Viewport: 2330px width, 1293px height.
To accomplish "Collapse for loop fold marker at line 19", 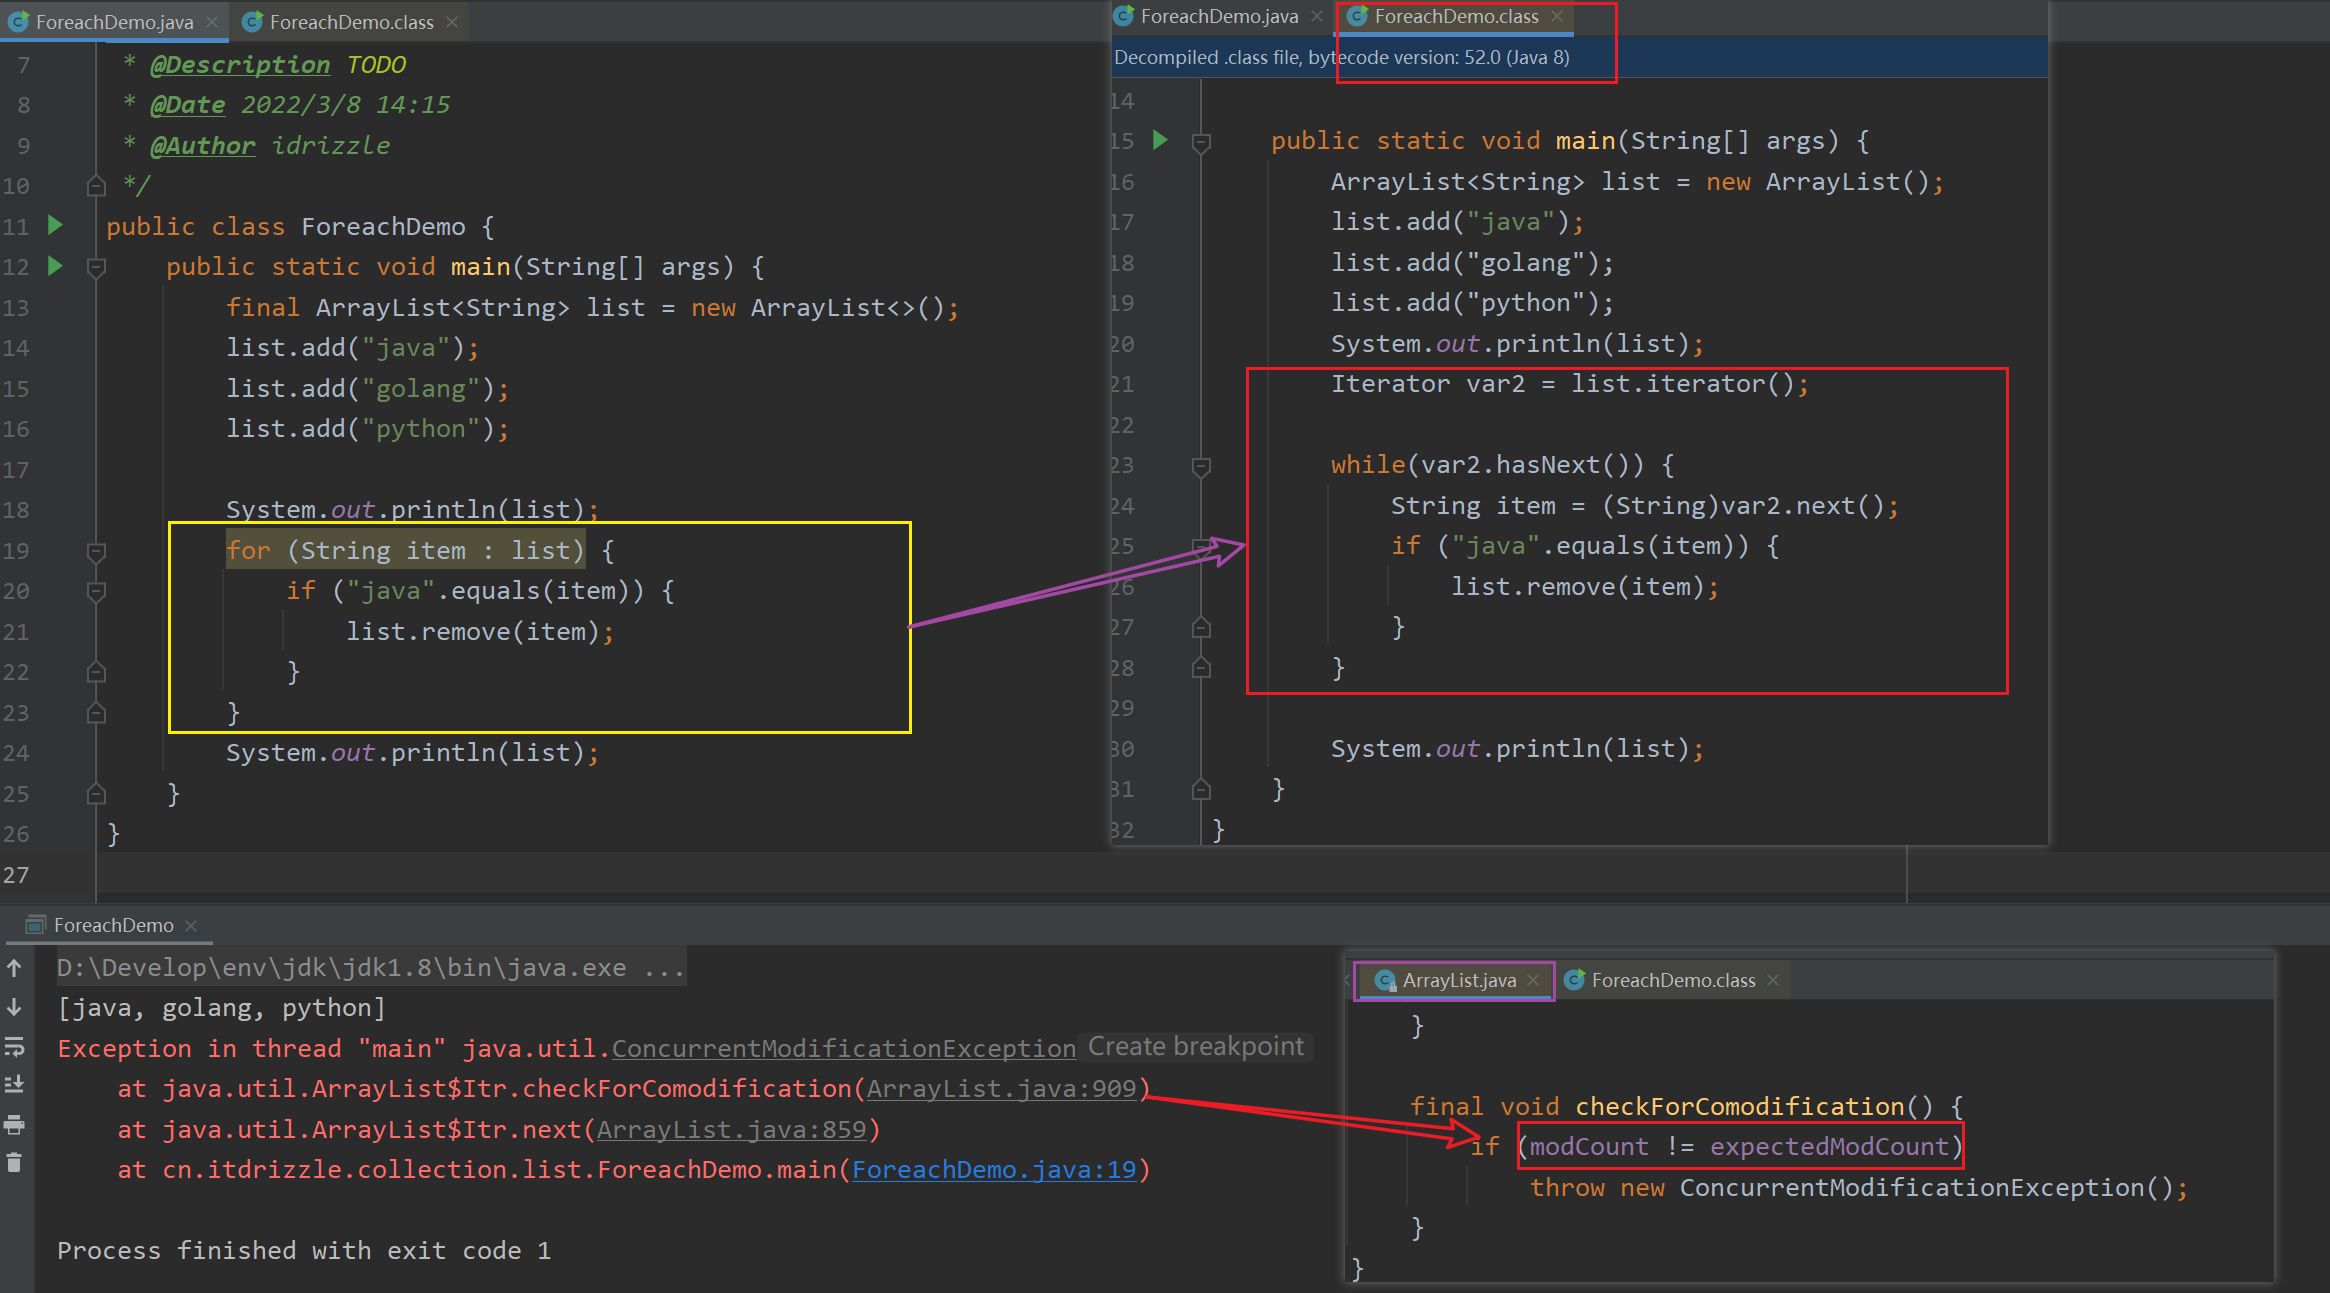I will (96, 551).
